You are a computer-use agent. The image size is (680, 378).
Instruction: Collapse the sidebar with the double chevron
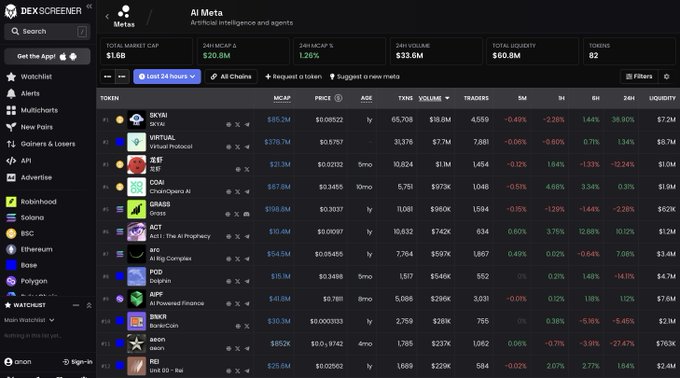point(89,6)
